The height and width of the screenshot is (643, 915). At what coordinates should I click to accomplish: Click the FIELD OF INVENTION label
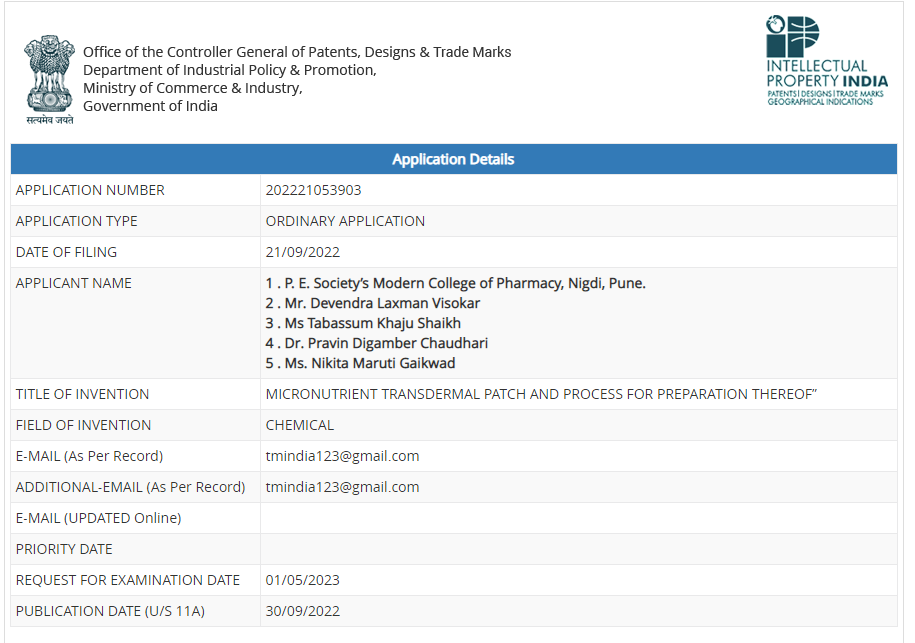click(83, 425)
